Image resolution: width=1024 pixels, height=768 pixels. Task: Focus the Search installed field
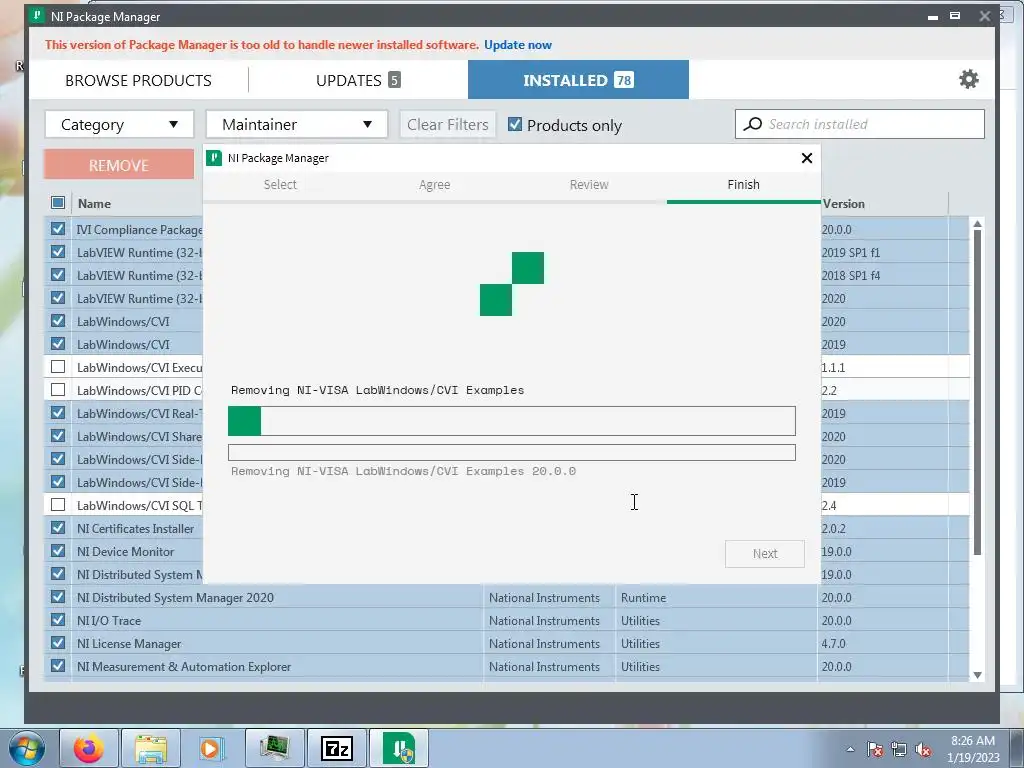point(859,124)
